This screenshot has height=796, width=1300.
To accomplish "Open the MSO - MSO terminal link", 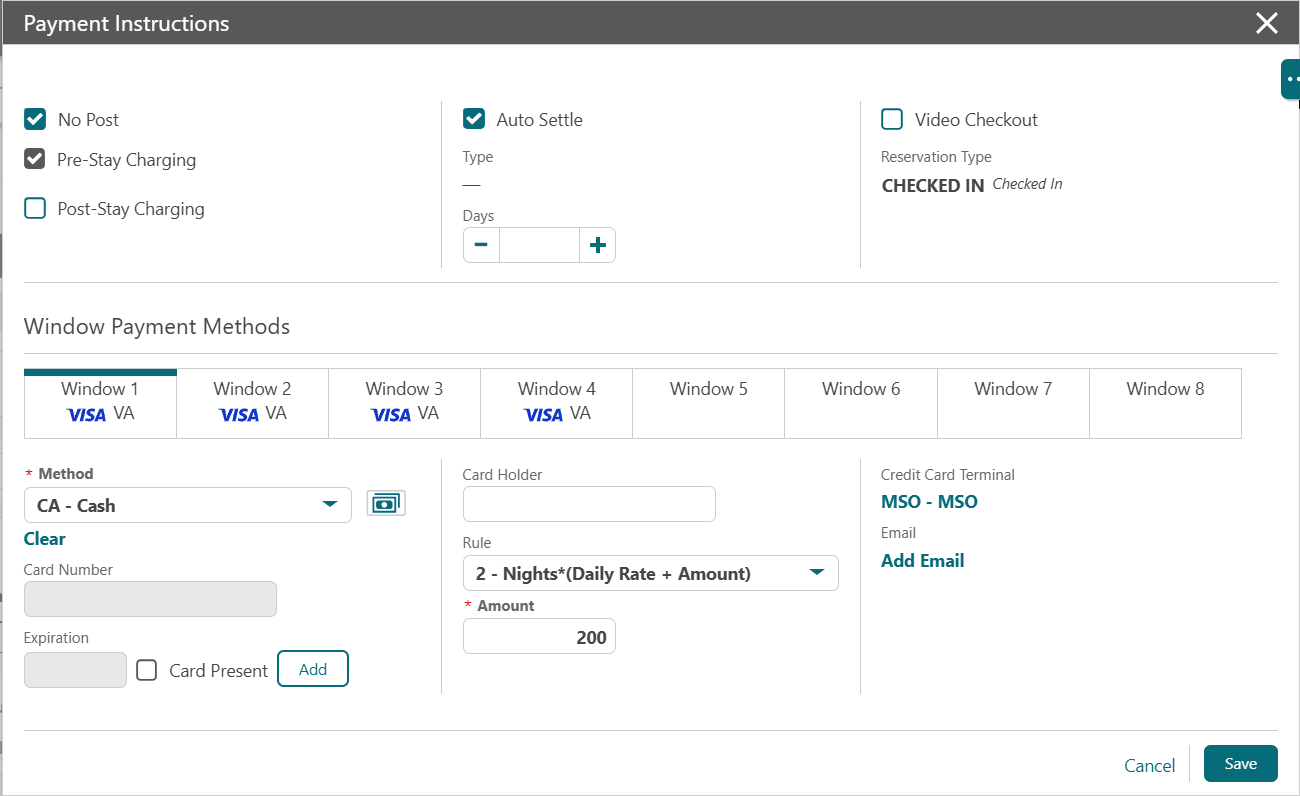I will (929, 501).
